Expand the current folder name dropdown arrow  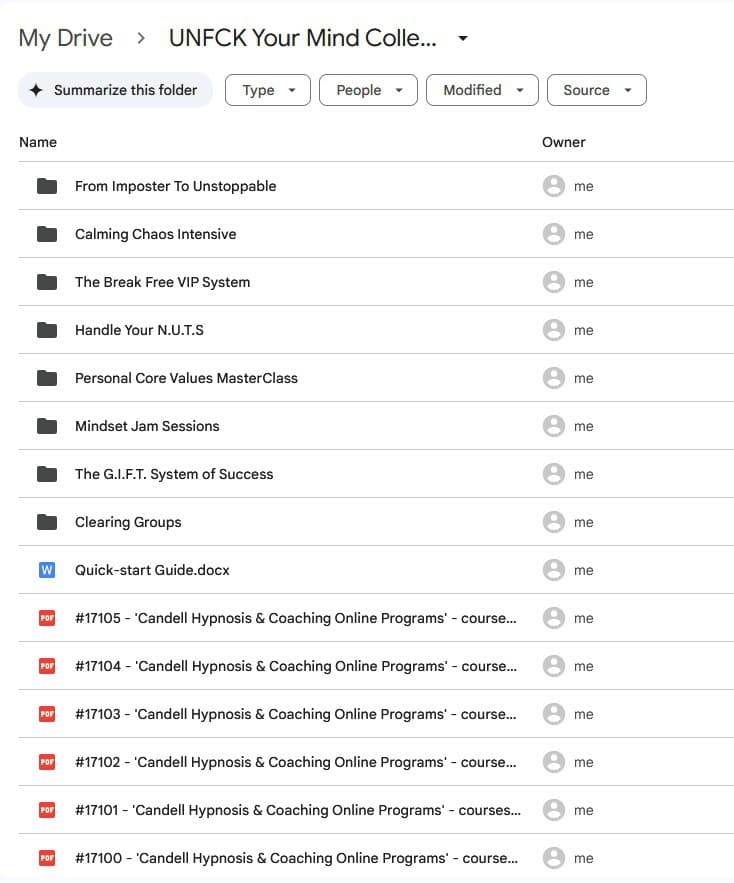[462, 39]
